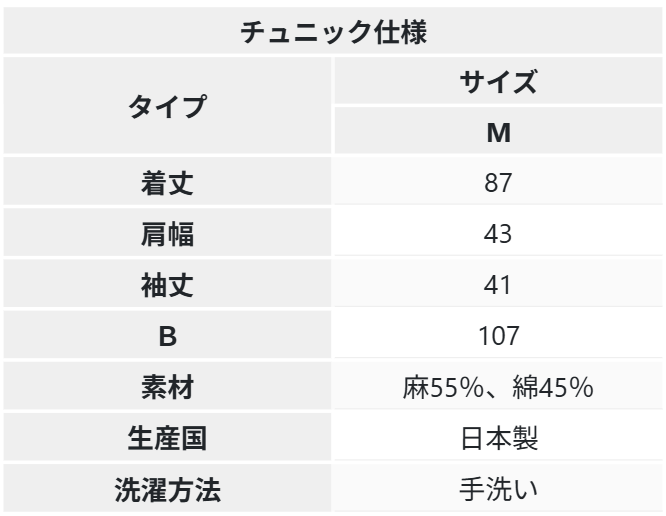The height and width of the screenshot is (516, 666).
Task: Select the タイプ header cell
Action: coord(167,107)
